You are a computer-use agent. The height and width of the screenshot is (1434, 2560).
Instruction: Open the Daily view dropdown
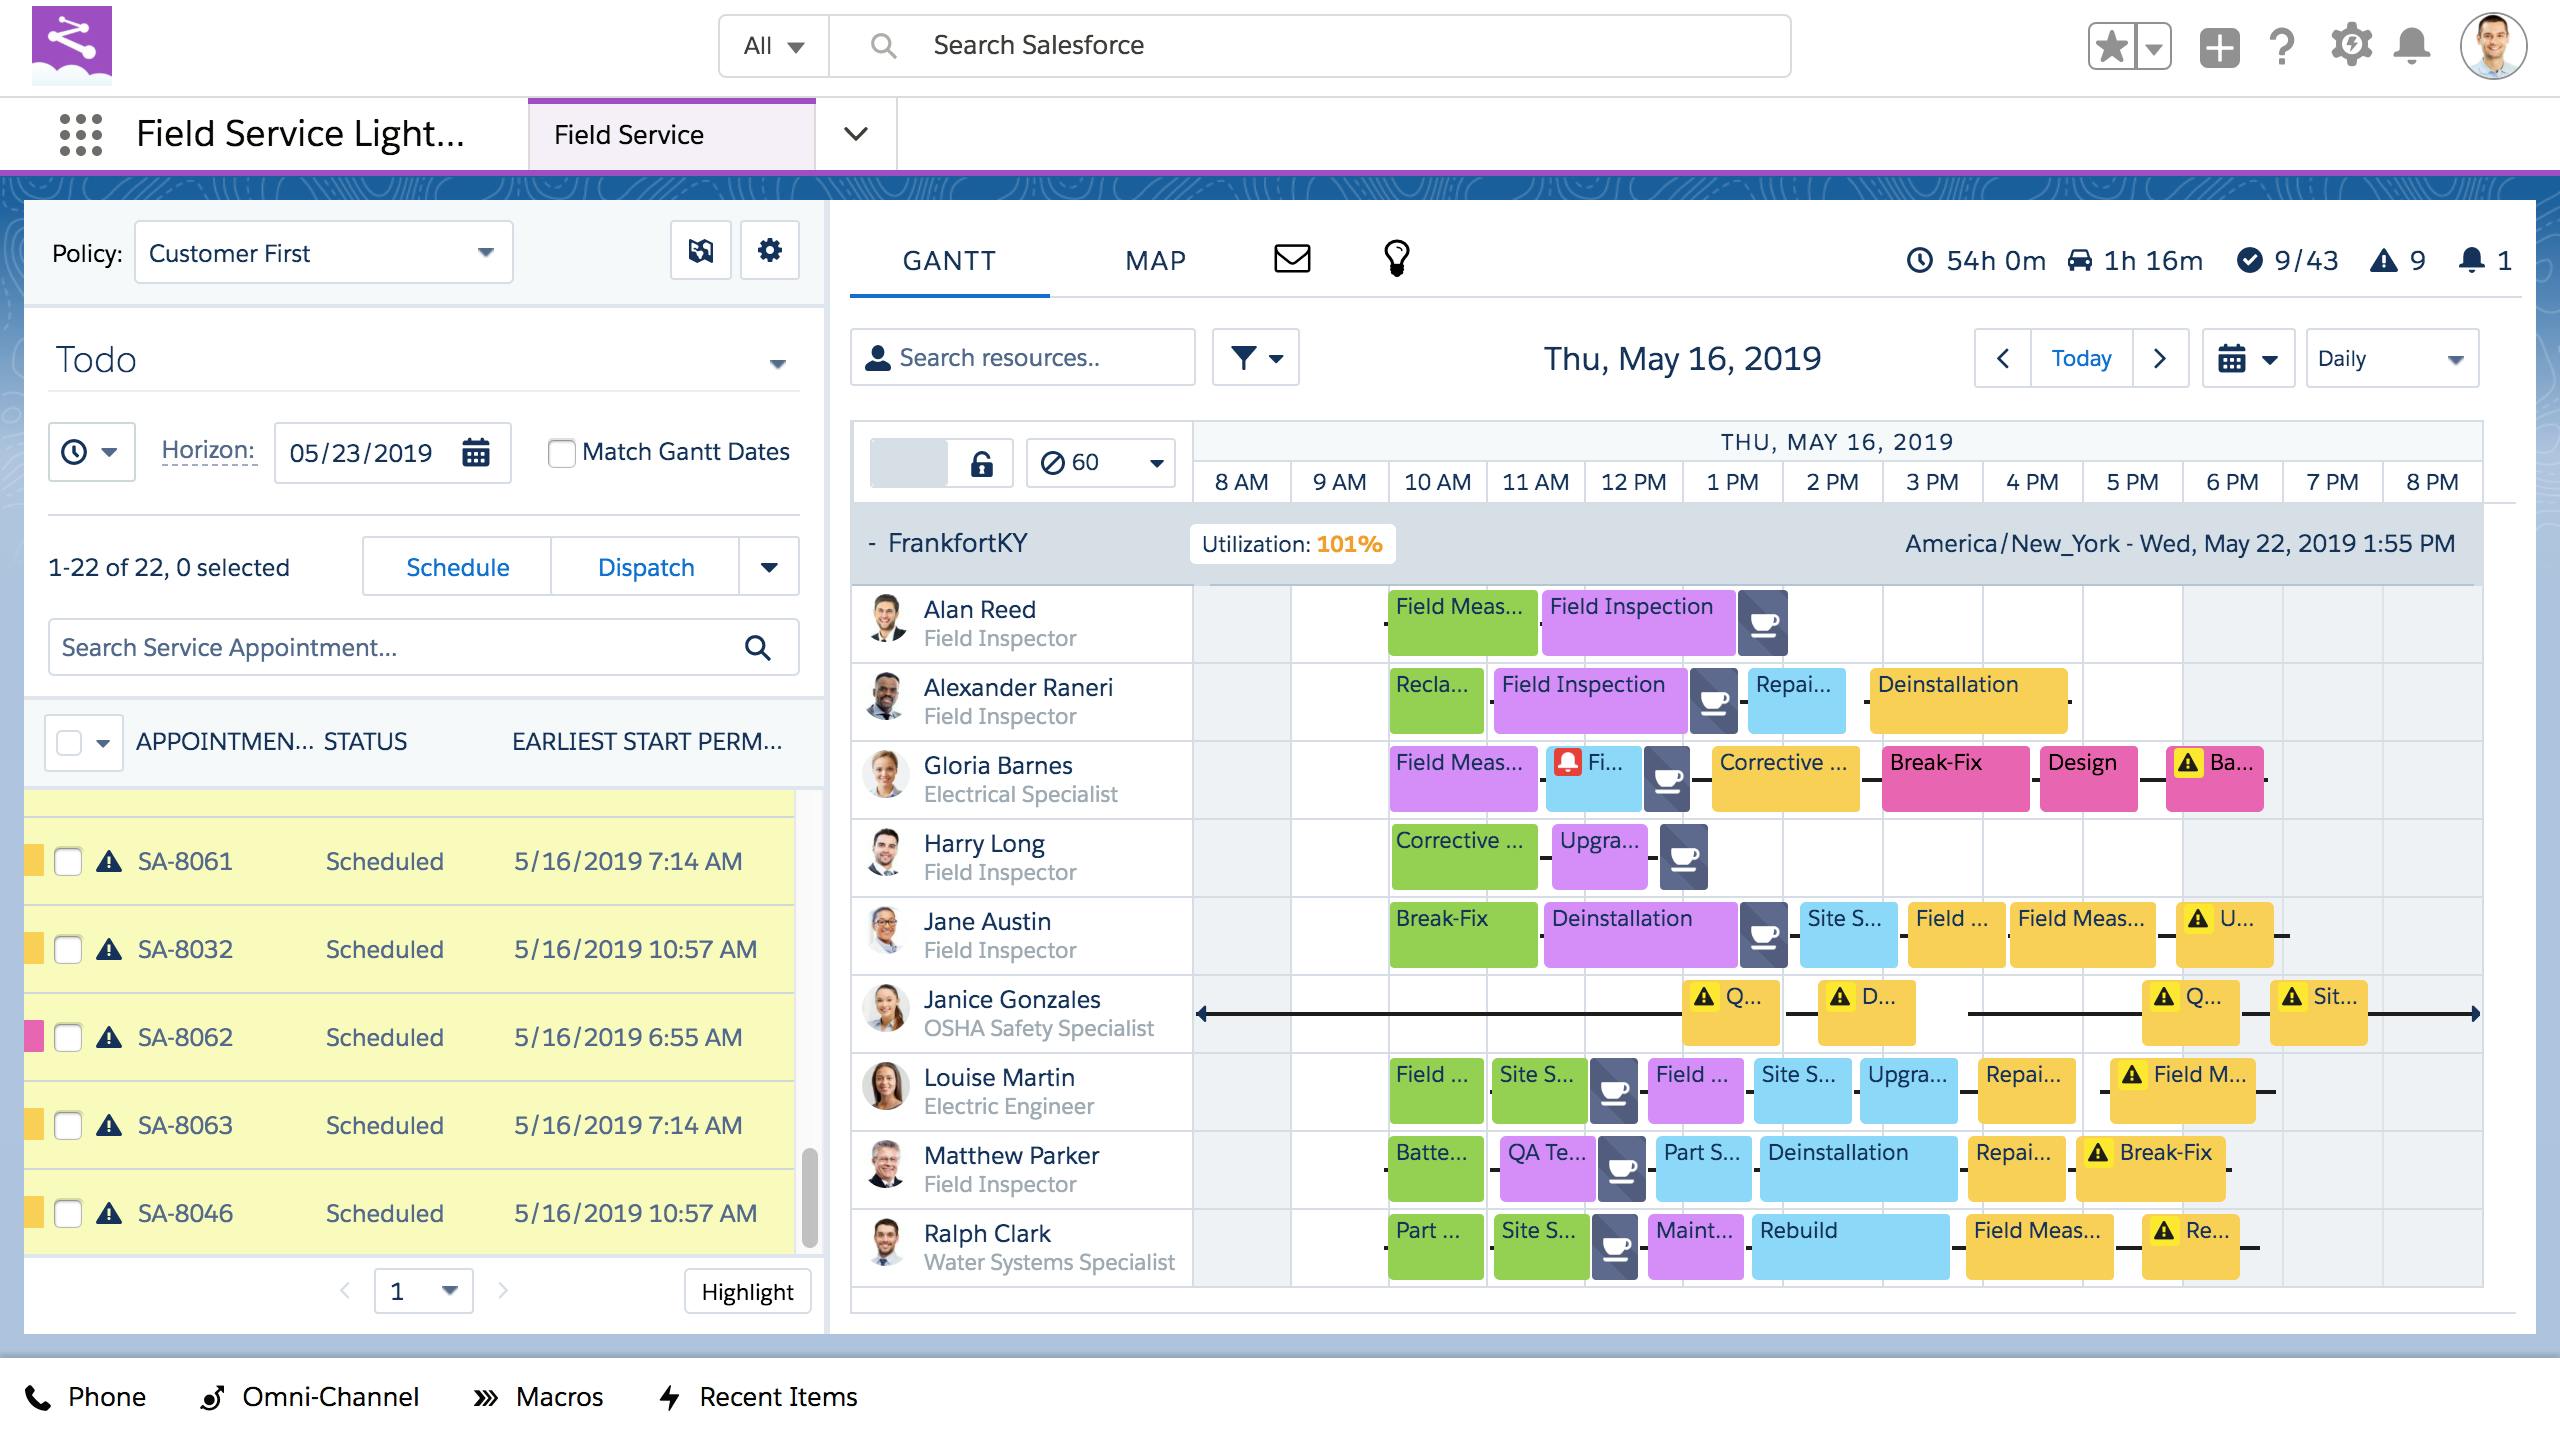click(x=2392, y=358)
